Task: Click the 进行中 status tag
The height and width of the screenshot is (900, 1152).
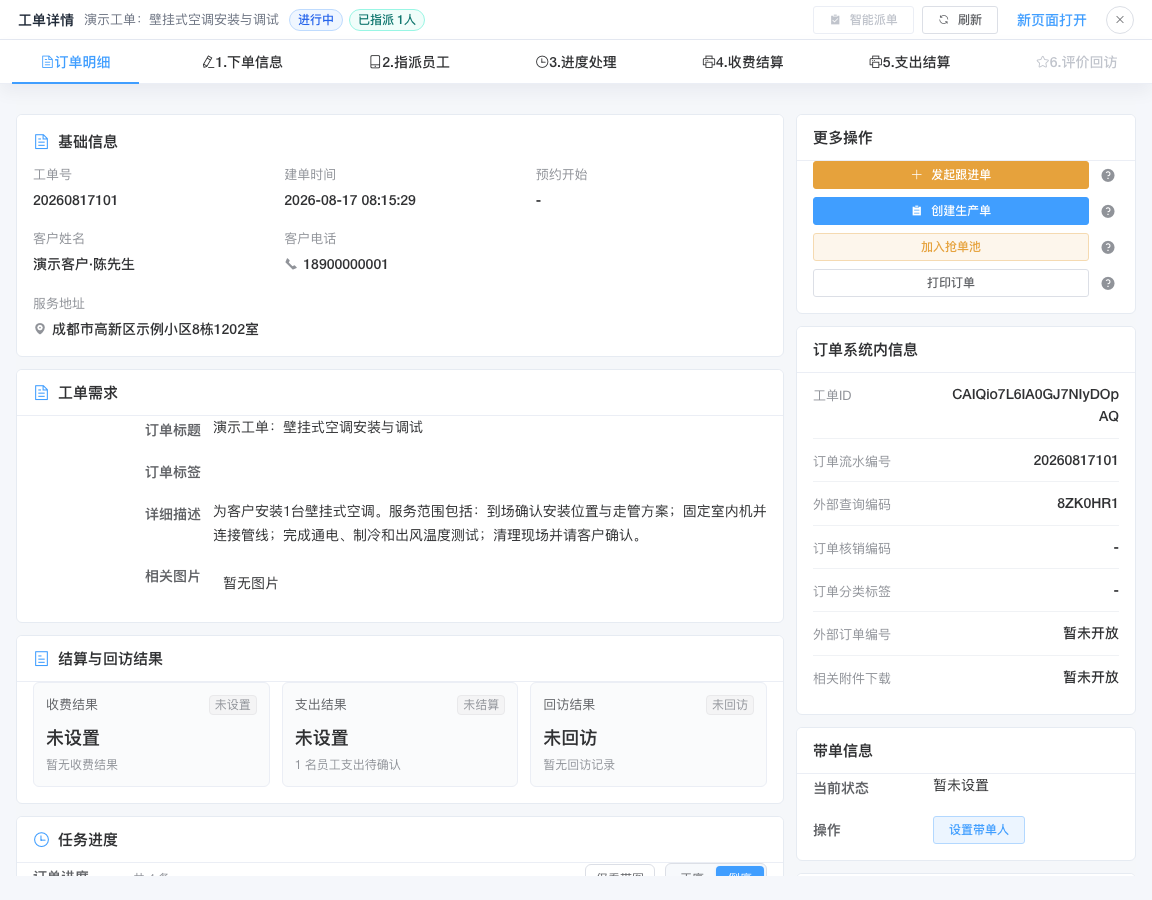Action: (x=316, y=20)
